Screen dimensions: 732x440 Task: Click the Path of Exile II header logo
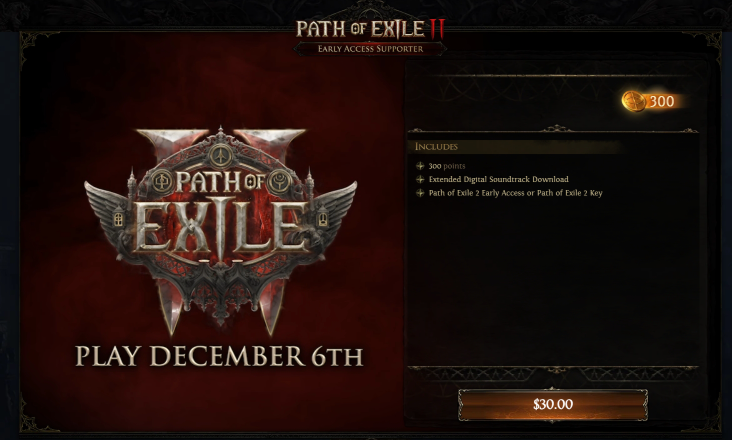point(370,29)
